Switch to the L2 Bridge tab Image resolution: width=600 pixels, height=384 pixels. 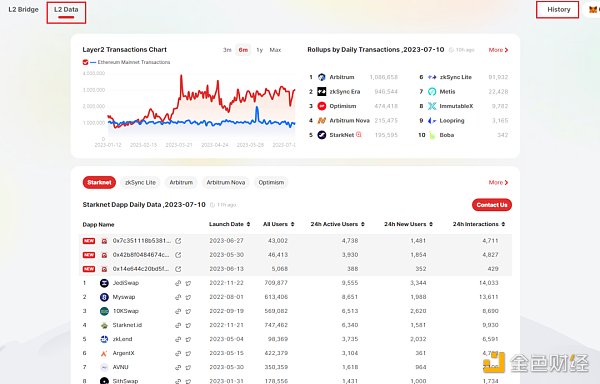(23, 10)
